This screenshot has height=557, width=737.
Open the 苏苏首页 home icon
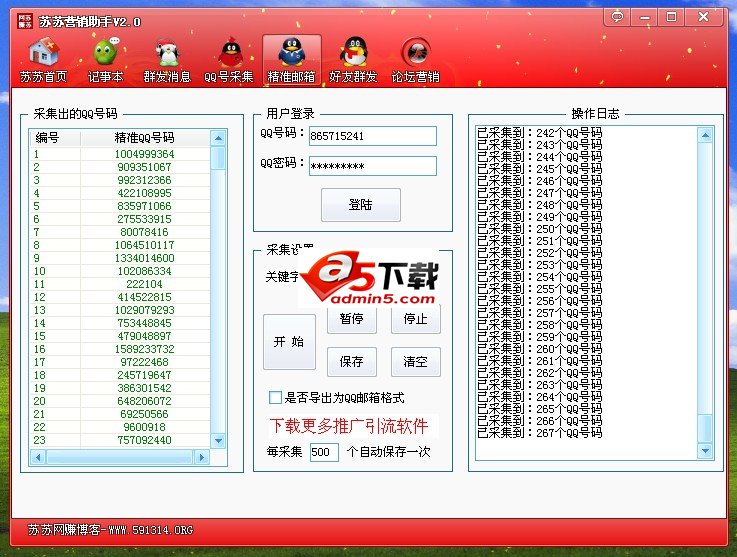[43, 61]
